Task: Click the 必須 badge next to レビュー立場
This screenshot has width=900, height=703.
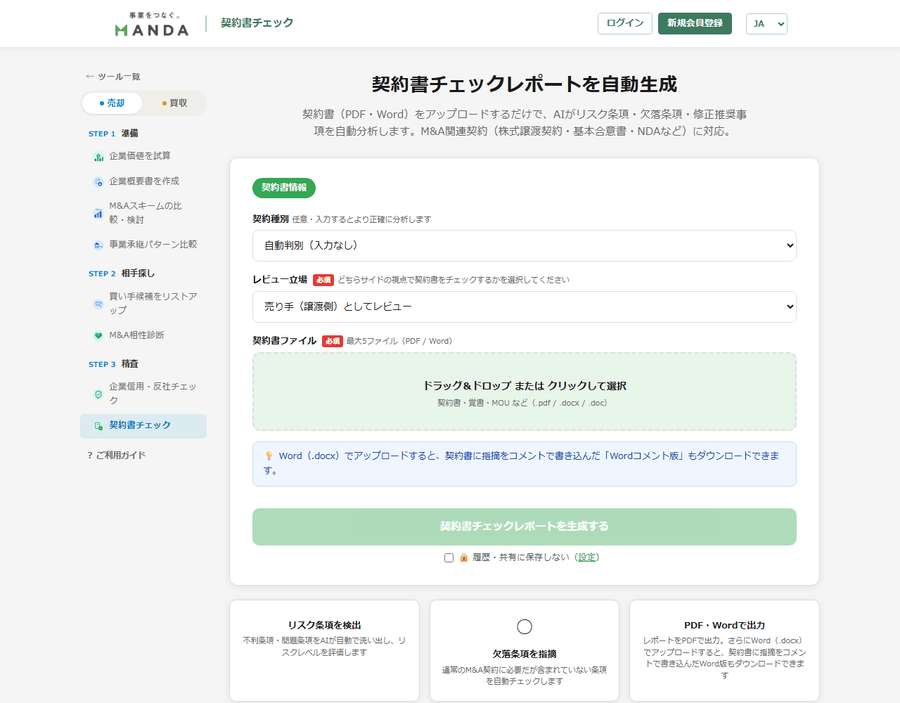Action: point(323,280)
